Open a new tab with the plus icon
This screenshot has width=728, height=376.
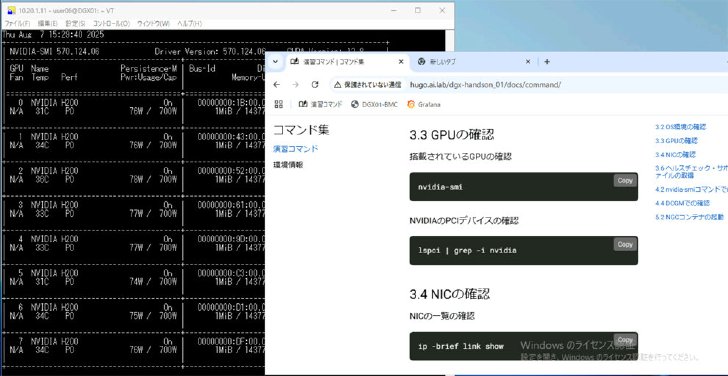click(547, 62)
